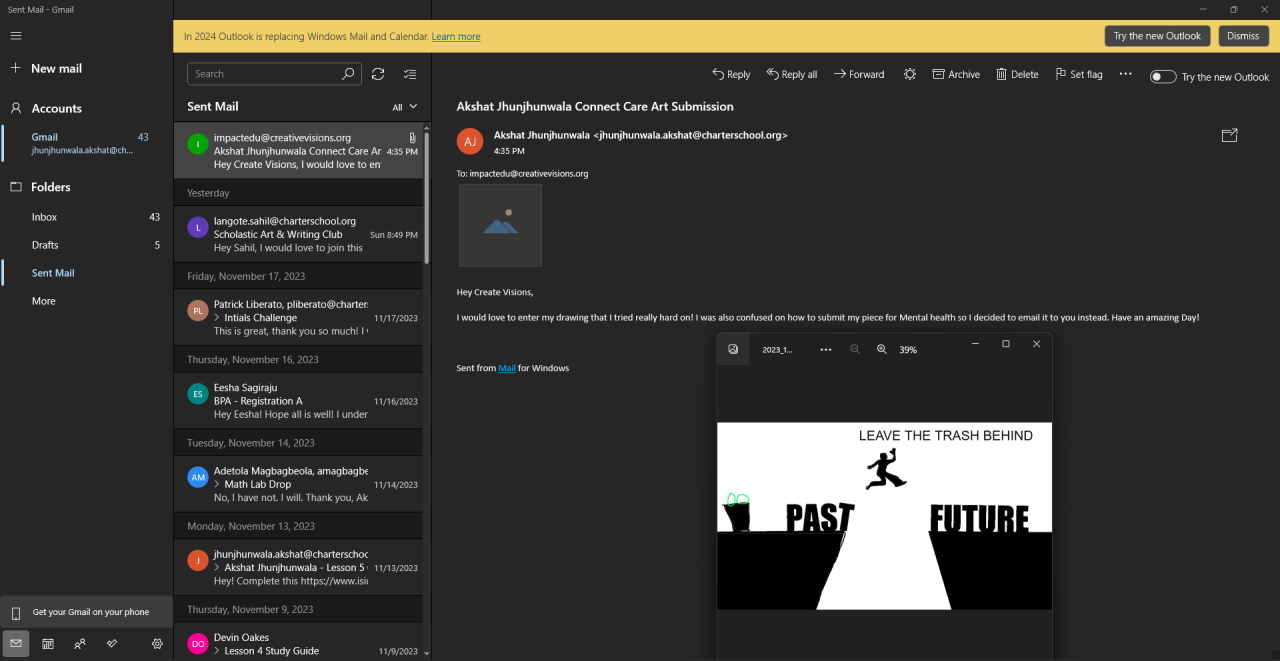Open the Drafts folder
Viewport: 1280px width, 661px height.
(86, 245)
